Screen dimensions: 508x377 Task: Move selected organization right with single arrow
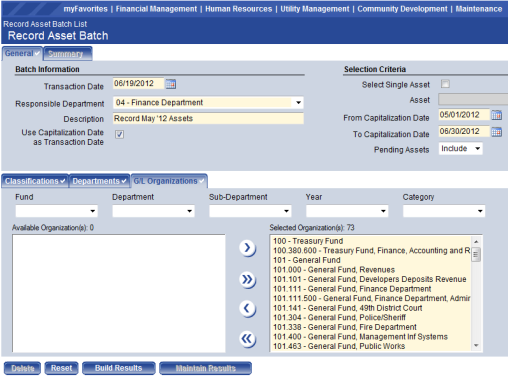coord(247,248)
